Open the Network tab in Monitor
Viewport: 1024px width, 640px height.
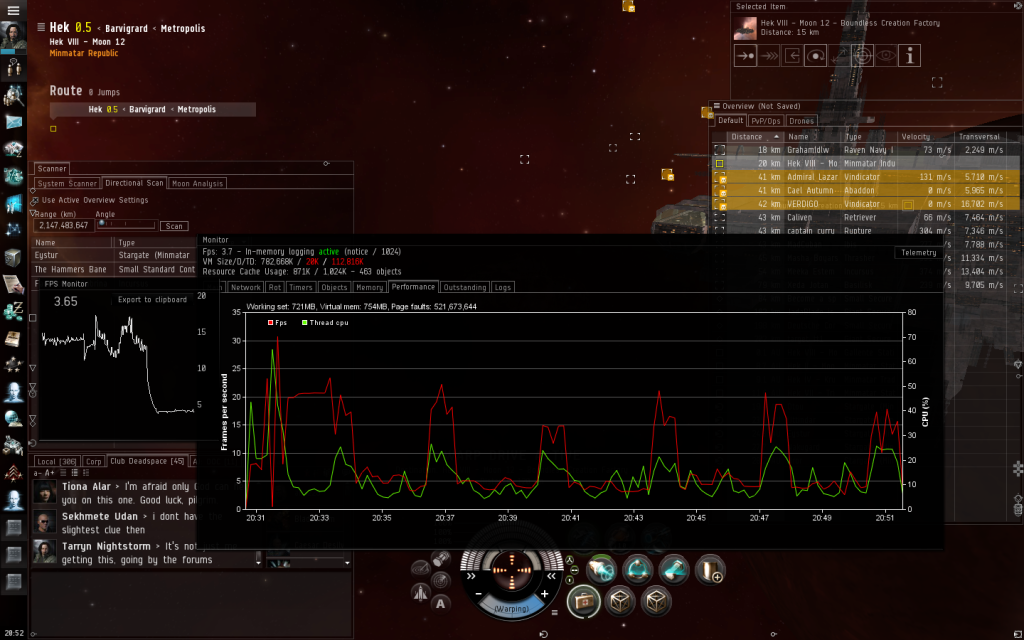coord(246,287)
